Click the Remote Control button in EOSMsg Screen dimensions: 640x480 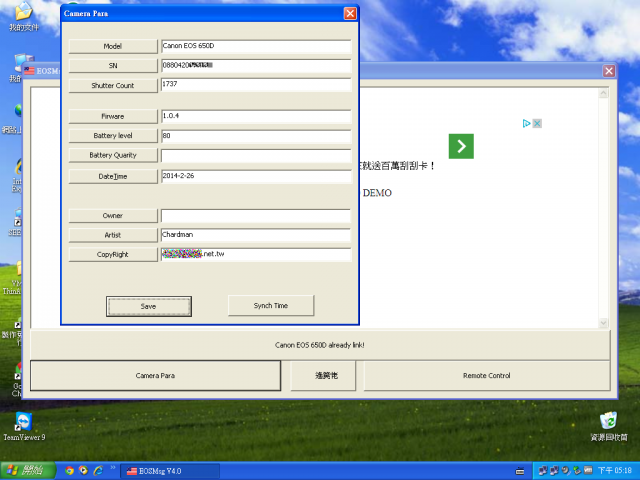(x=487, y=376)
